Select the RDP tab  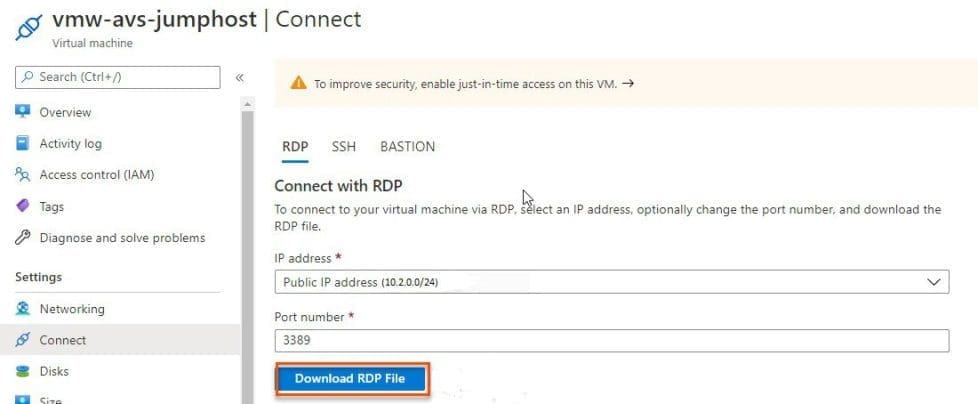click(x=295, y=146)
